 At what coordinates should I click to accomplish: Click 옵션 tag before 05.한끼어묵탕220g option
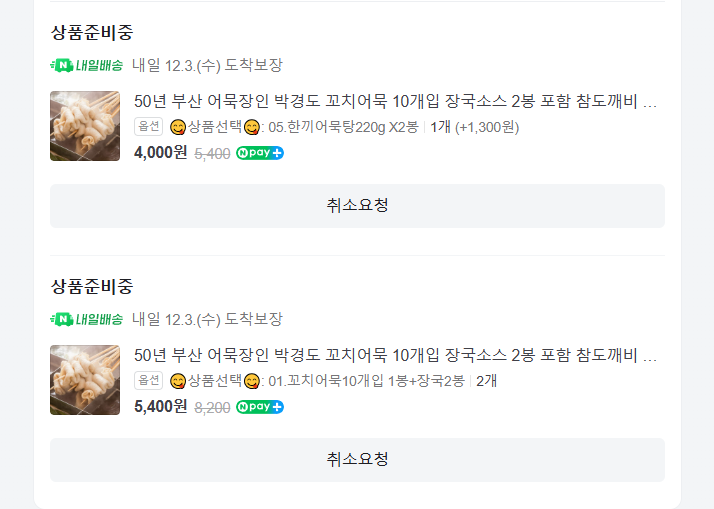coord(148,127)
